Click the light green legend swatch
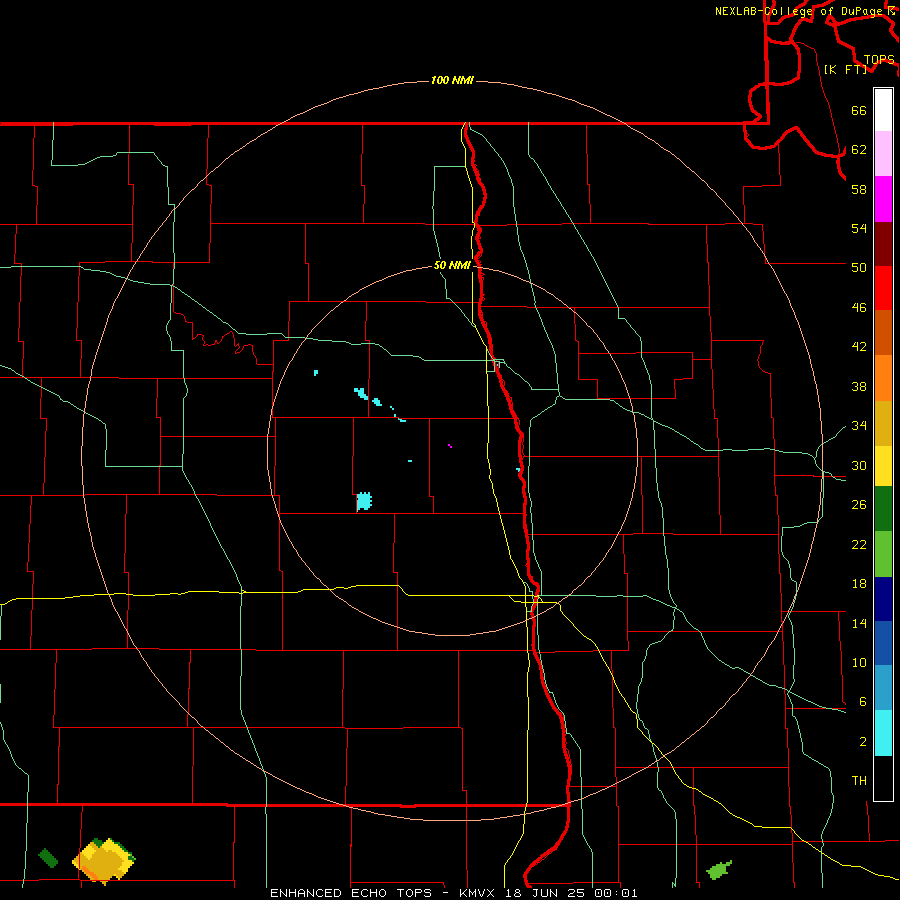900x900 pixels. pyautogui.click(x=883, y=554)
